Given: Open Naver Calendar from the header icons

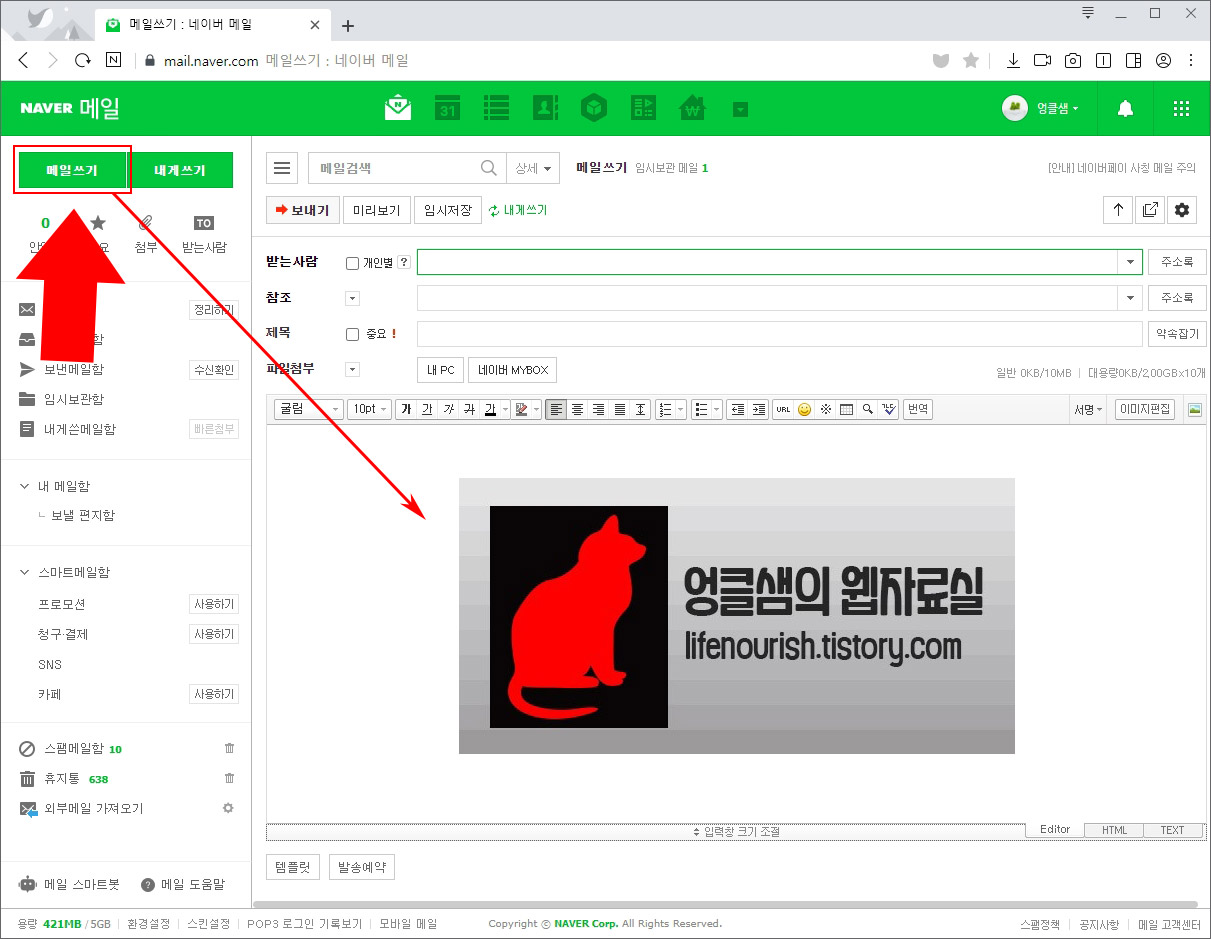Looking at the screenshot, I should (447, 107).
